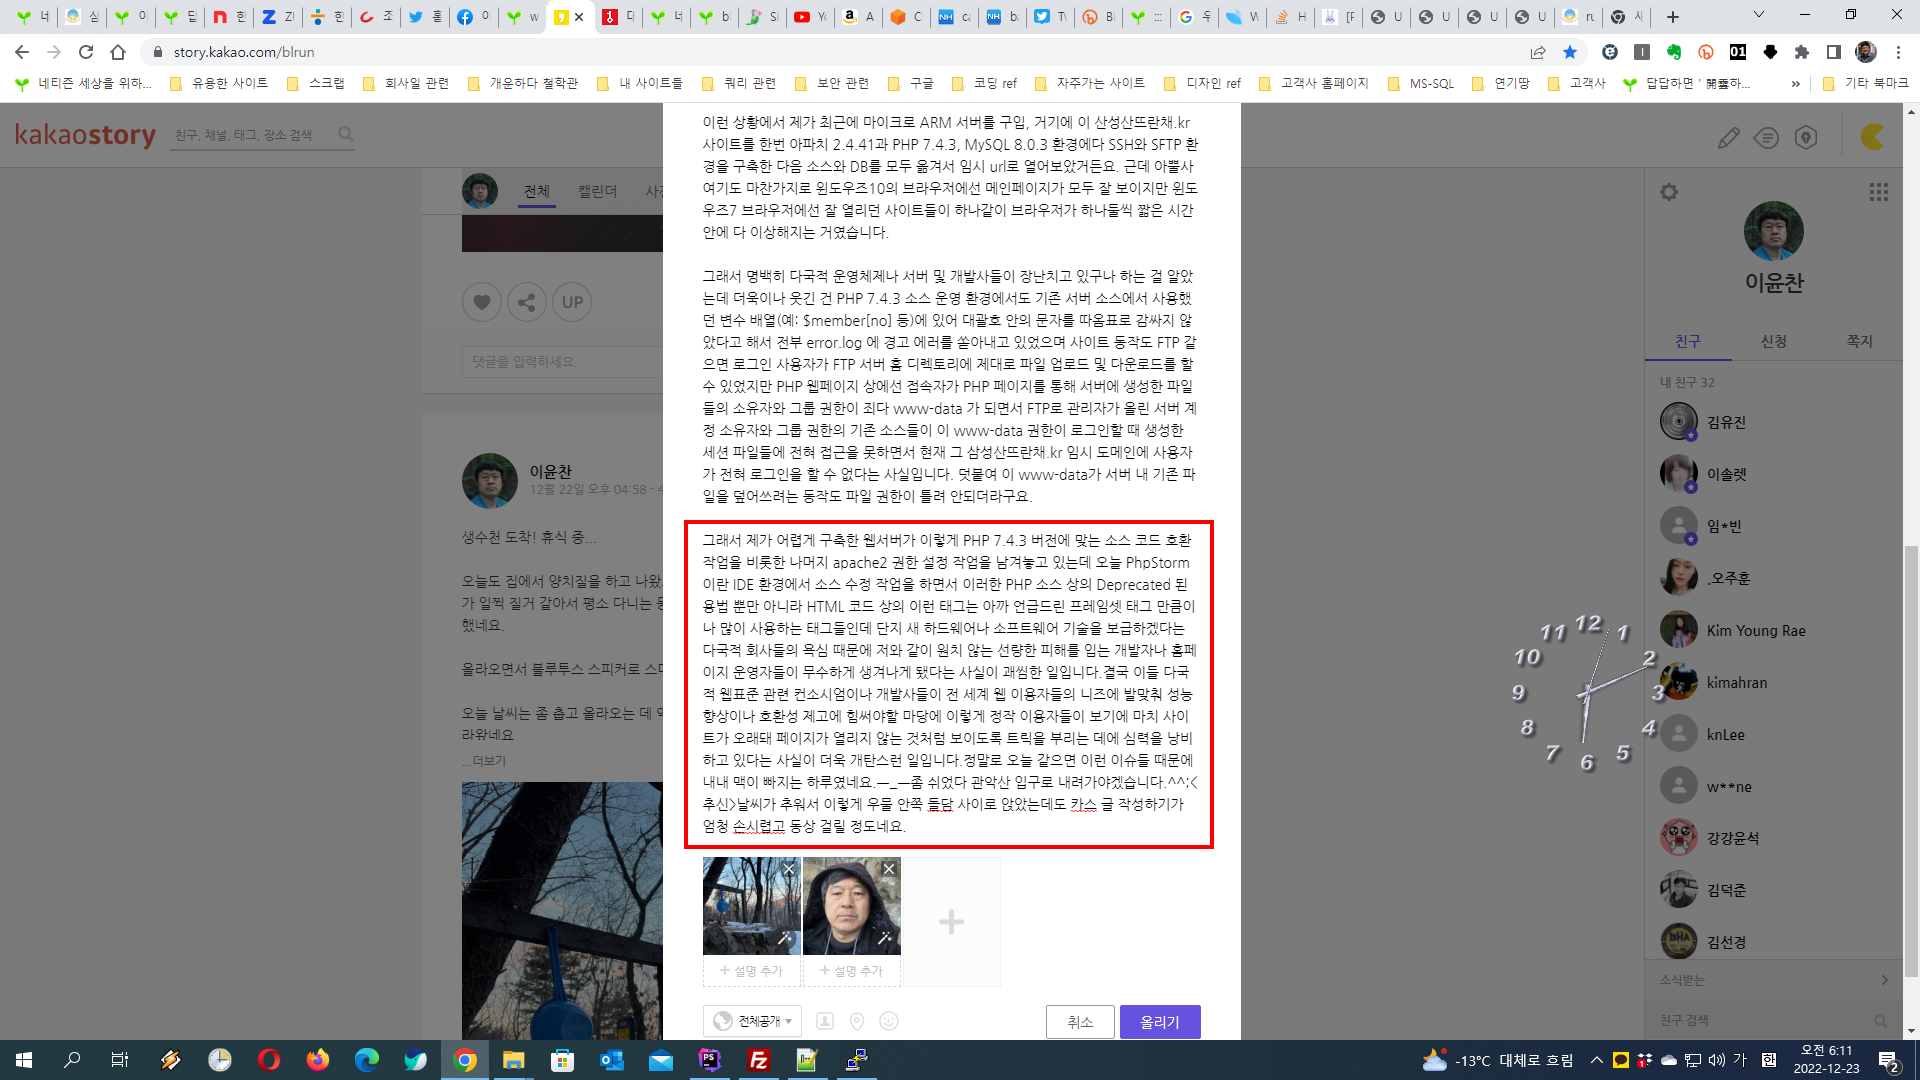
Task: Click the 올리기 post button
Action: click(1160, 1022)
